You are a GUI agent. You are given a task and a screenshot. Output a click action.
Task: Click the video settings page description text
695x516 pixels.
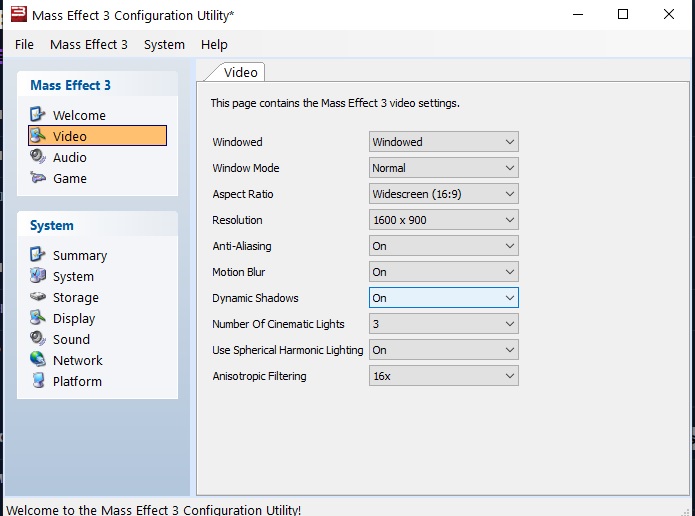click(x=335, y=103)
